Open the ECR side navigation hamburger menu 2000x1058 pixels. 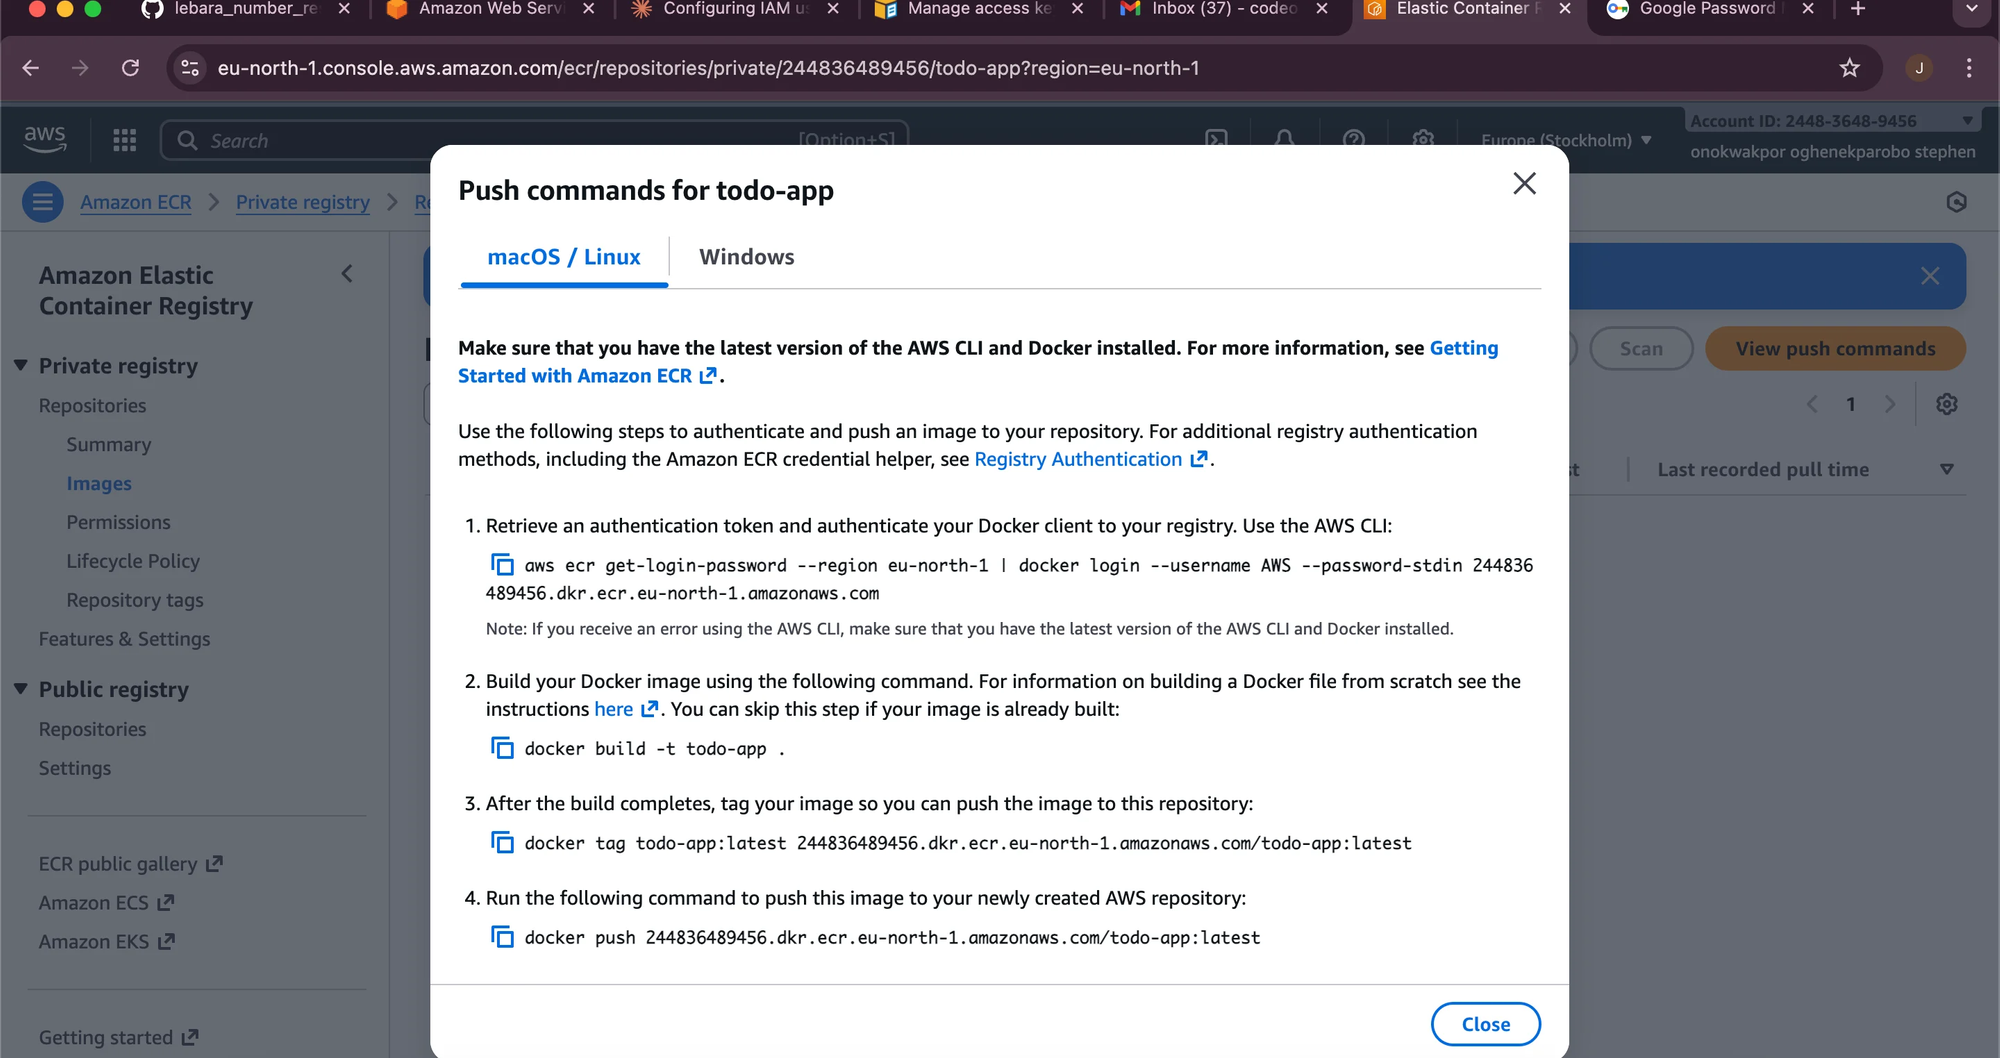point(42,203)
